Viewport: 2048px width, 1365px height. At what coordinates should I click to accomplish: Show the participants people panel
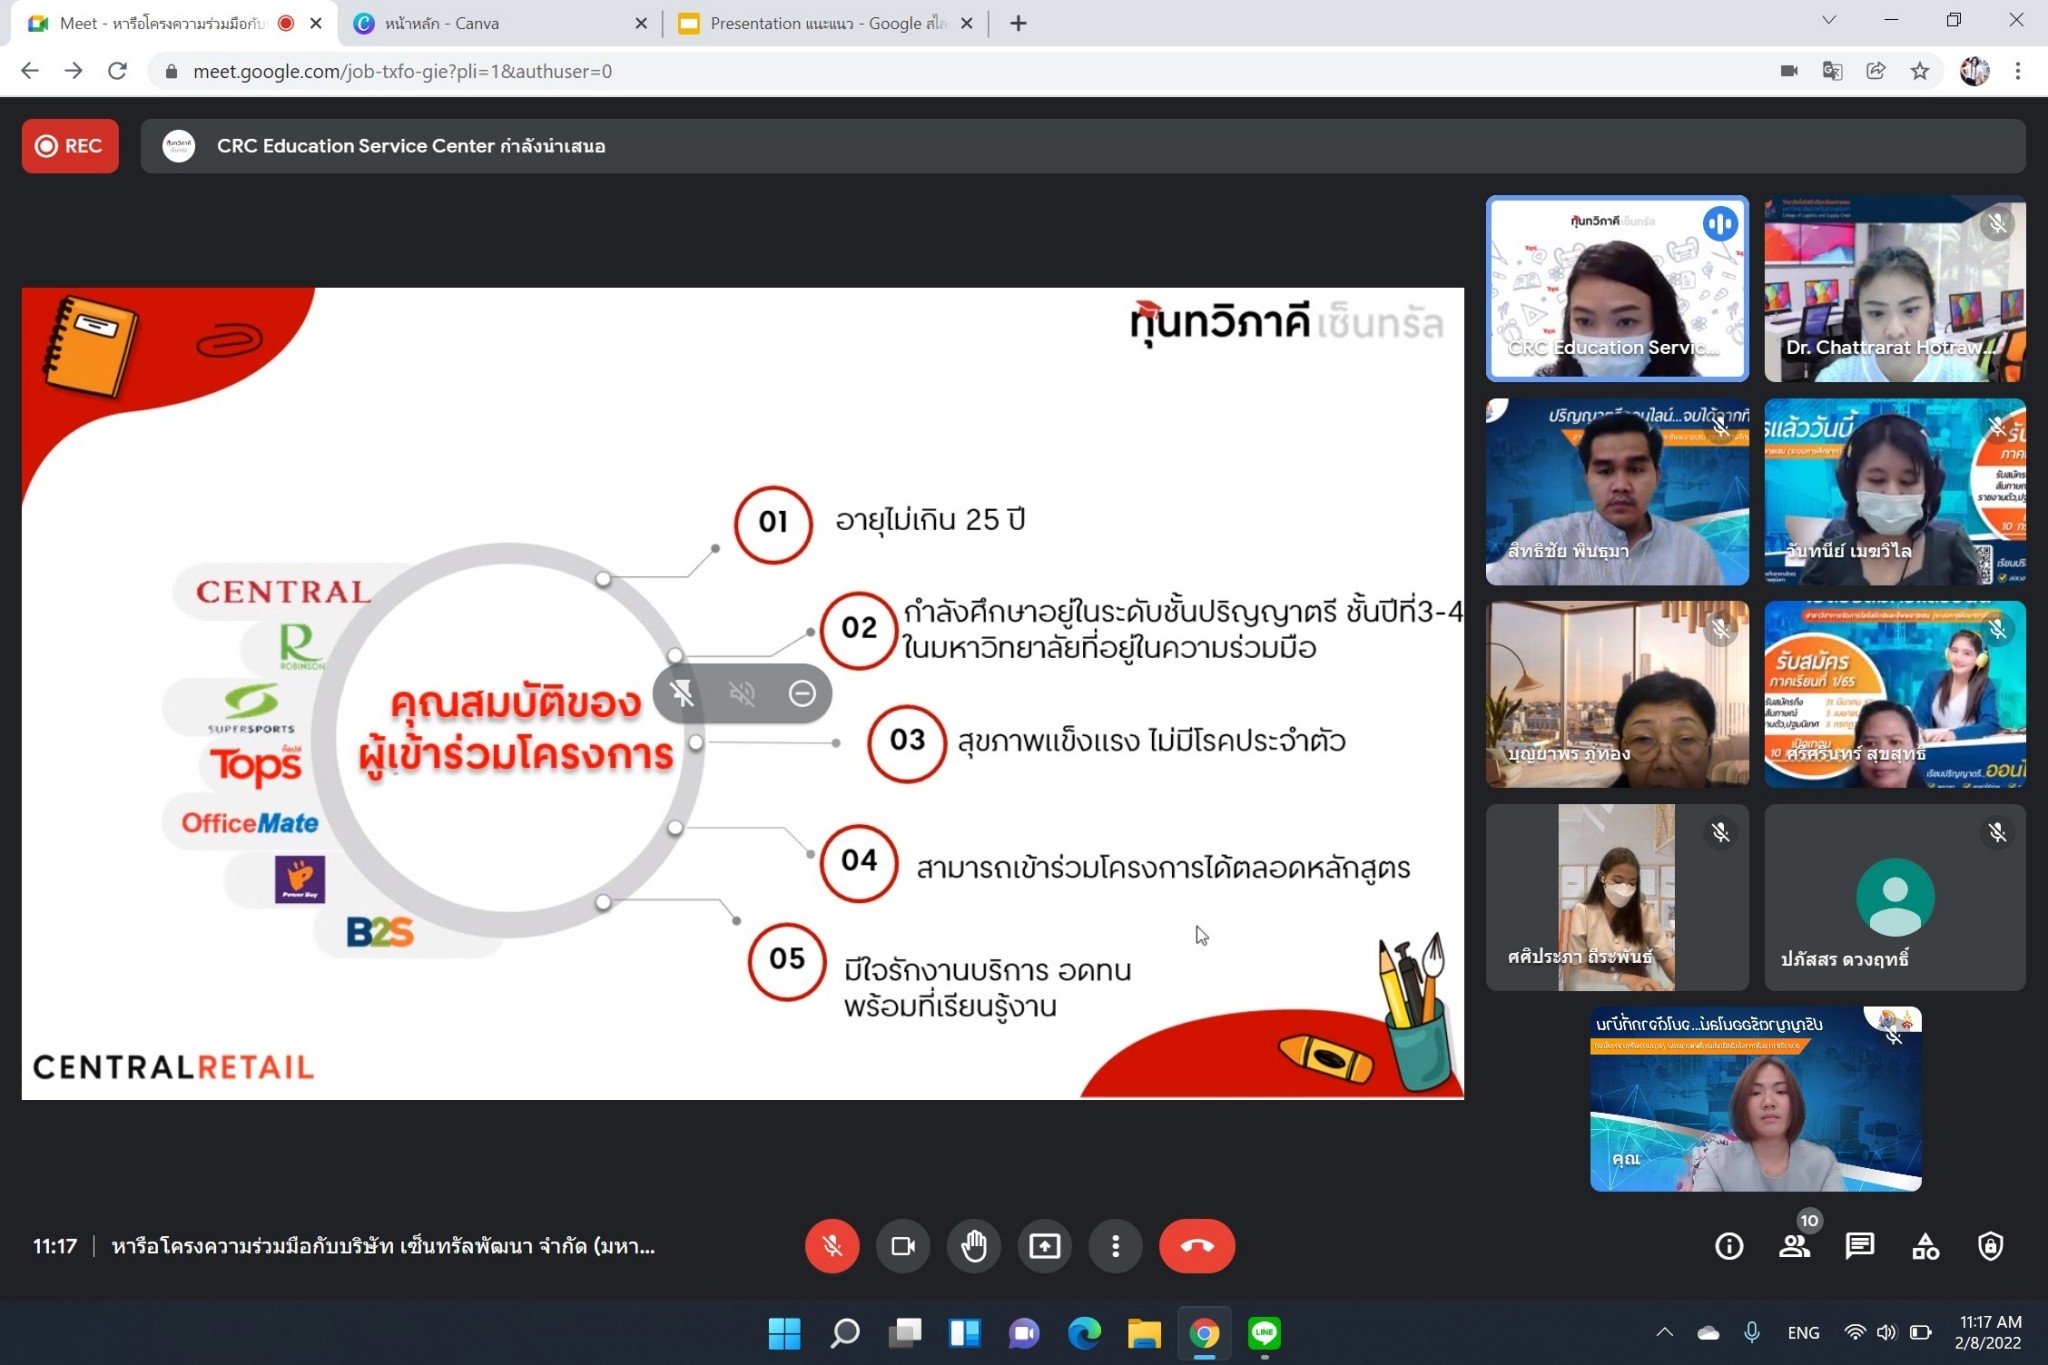(1794, 1246)
